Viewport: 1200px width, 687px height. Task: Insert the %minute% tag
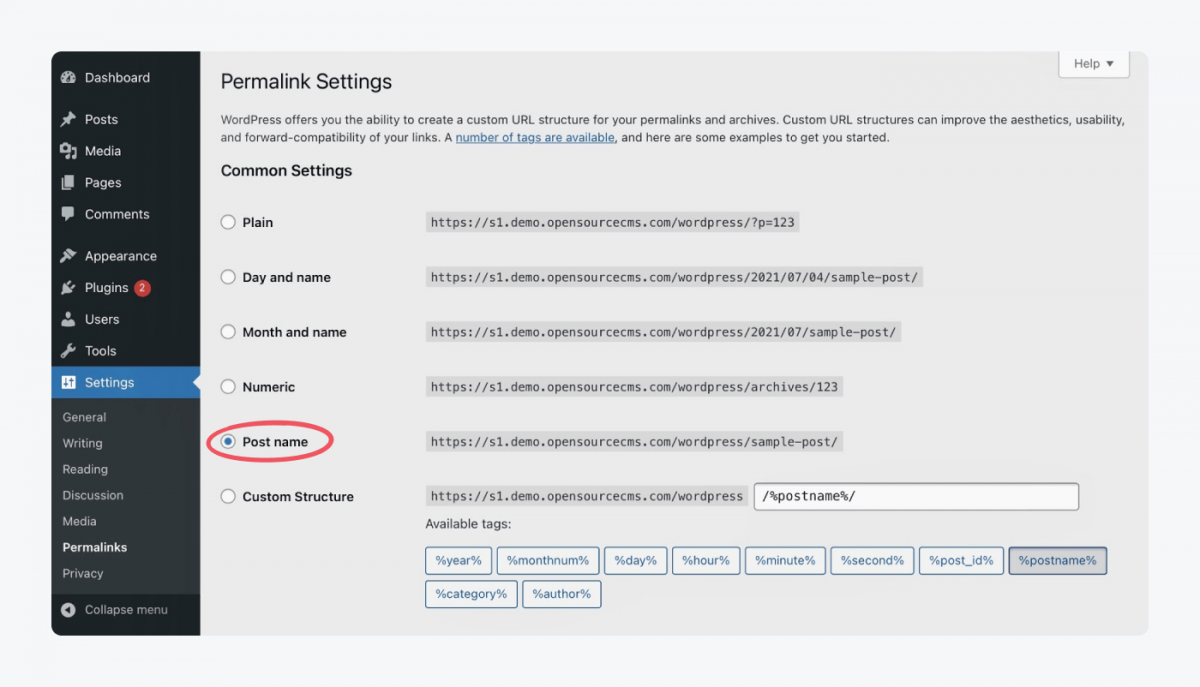coord(785,561)
